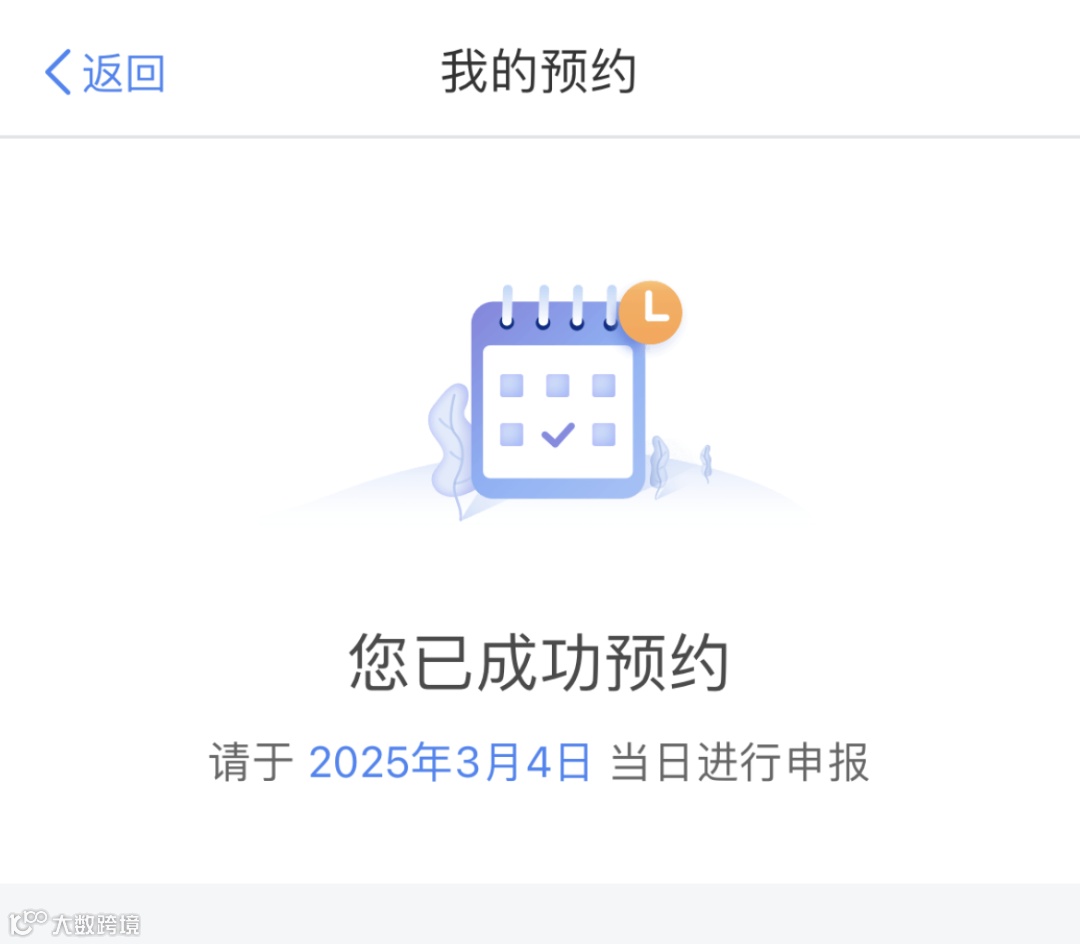Click the 您已成功预约 success heading
This screenshot has width=1080, height=944.
coord(539,662)
